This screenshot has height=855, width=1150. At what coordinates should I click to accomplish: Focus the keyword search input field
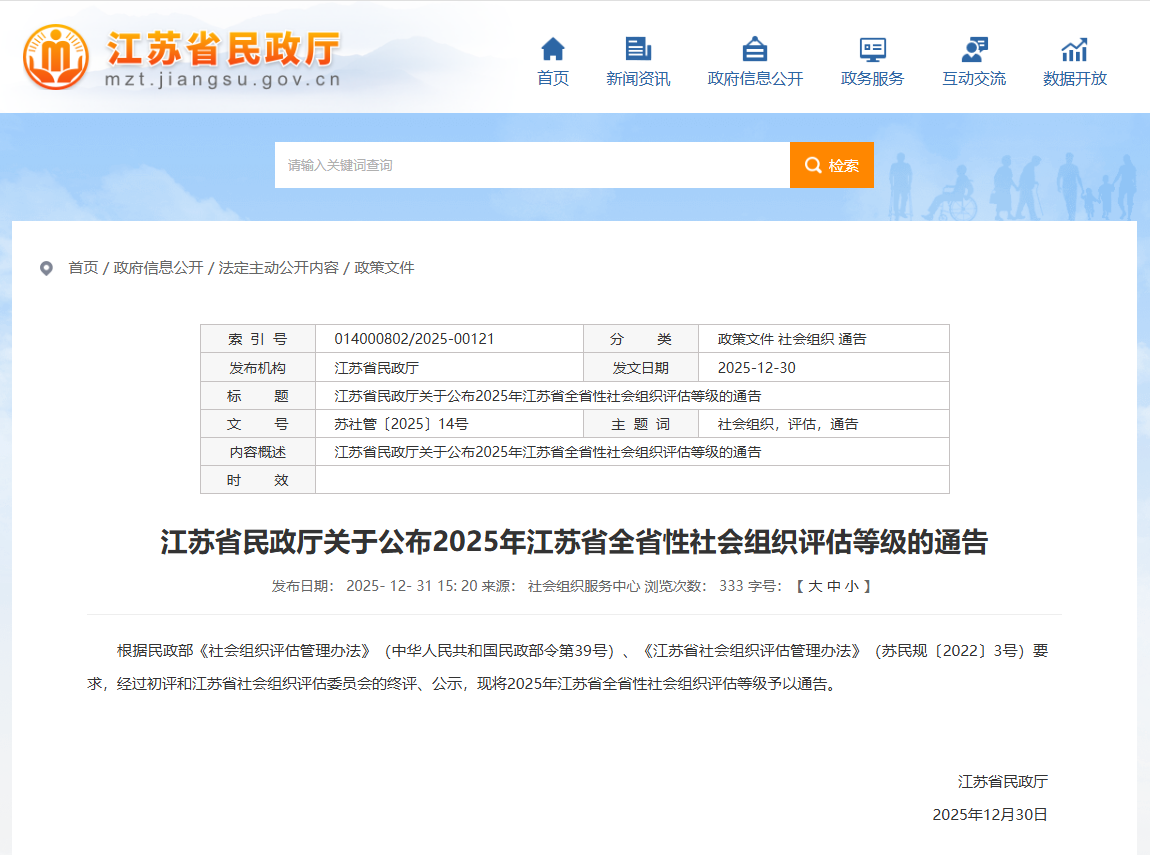pyautogui.click(x=532, y=165)
